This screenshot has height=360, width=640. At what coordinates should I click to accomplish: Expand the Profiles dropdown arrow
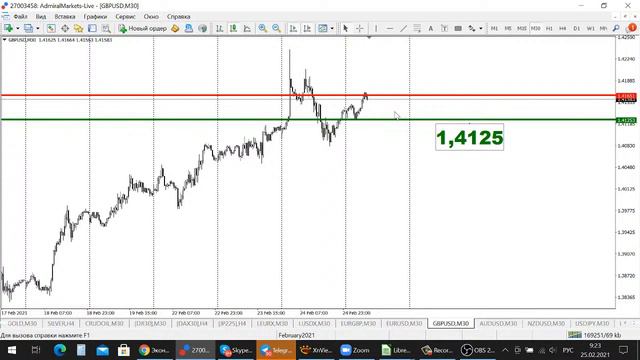(38, 28)
